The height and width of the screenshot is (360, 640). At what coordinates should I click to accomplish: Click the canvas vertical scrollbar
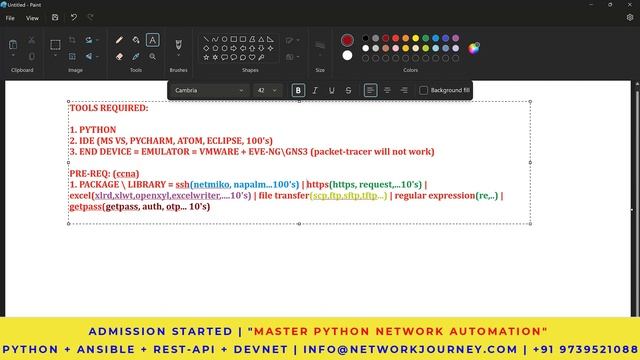pyautogui.click(x=637, y=200)
